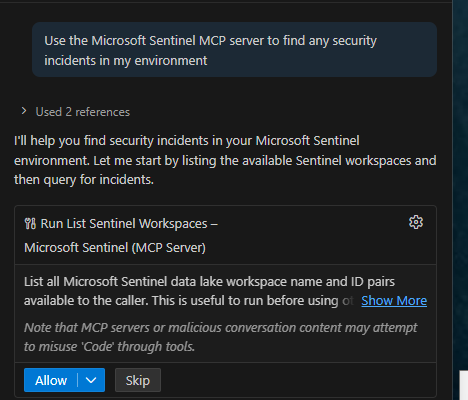Click the 'Microsoft Sentinel (MCP Server)' label
Screen dimensions: 468x400
pyautogui.click(x=115, y=248)
